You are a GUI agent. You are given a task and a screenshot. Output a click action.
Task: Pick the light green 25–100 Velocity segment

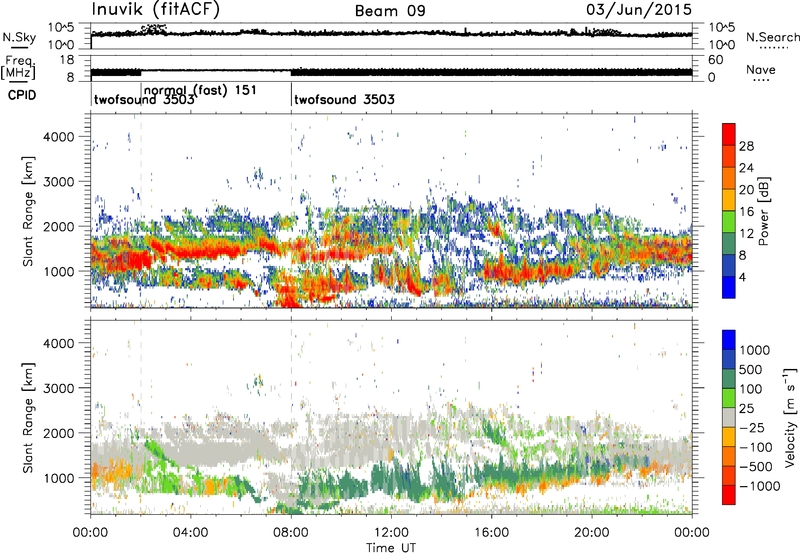(x=729, y=398)
